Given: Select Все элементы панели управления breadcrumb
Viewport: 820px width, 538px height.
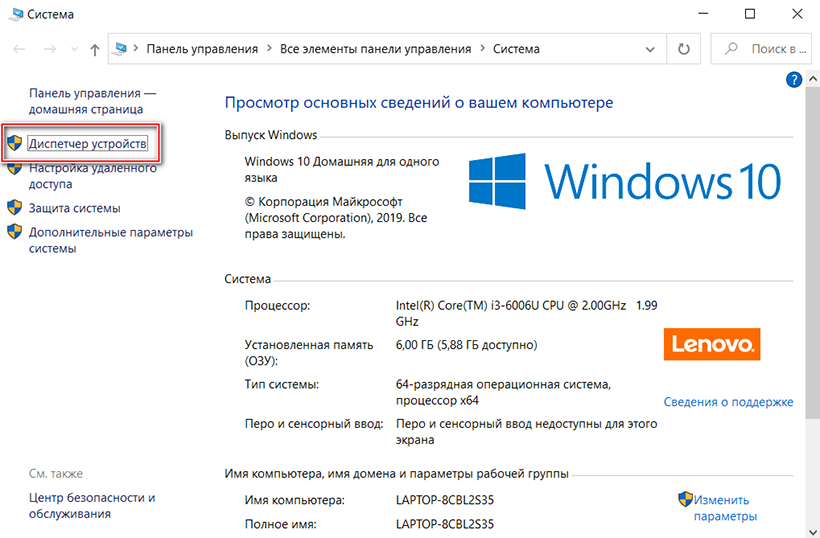Looking at the screenshot, I should pyautogui.click(x=375, y=49).
